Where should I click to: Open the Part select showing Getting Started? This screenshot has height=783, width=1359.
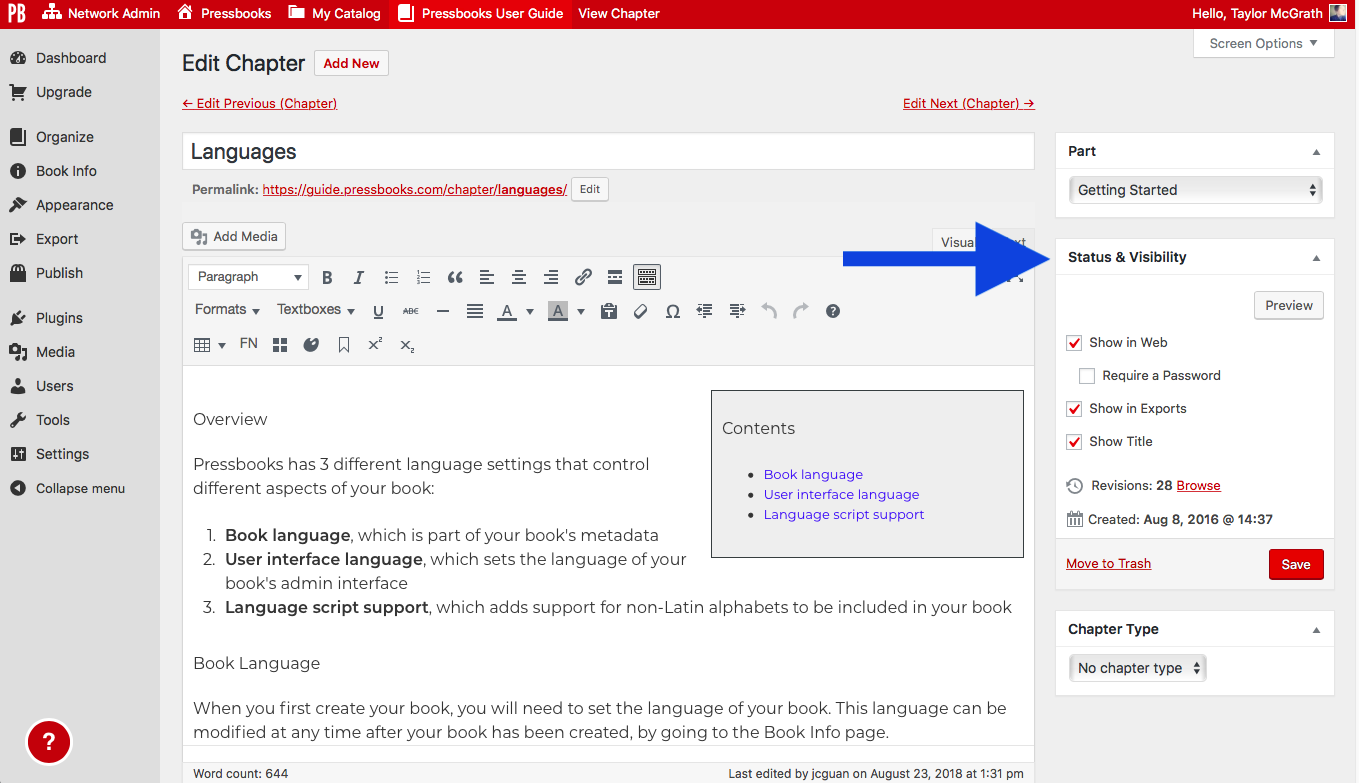point(1195,190)
